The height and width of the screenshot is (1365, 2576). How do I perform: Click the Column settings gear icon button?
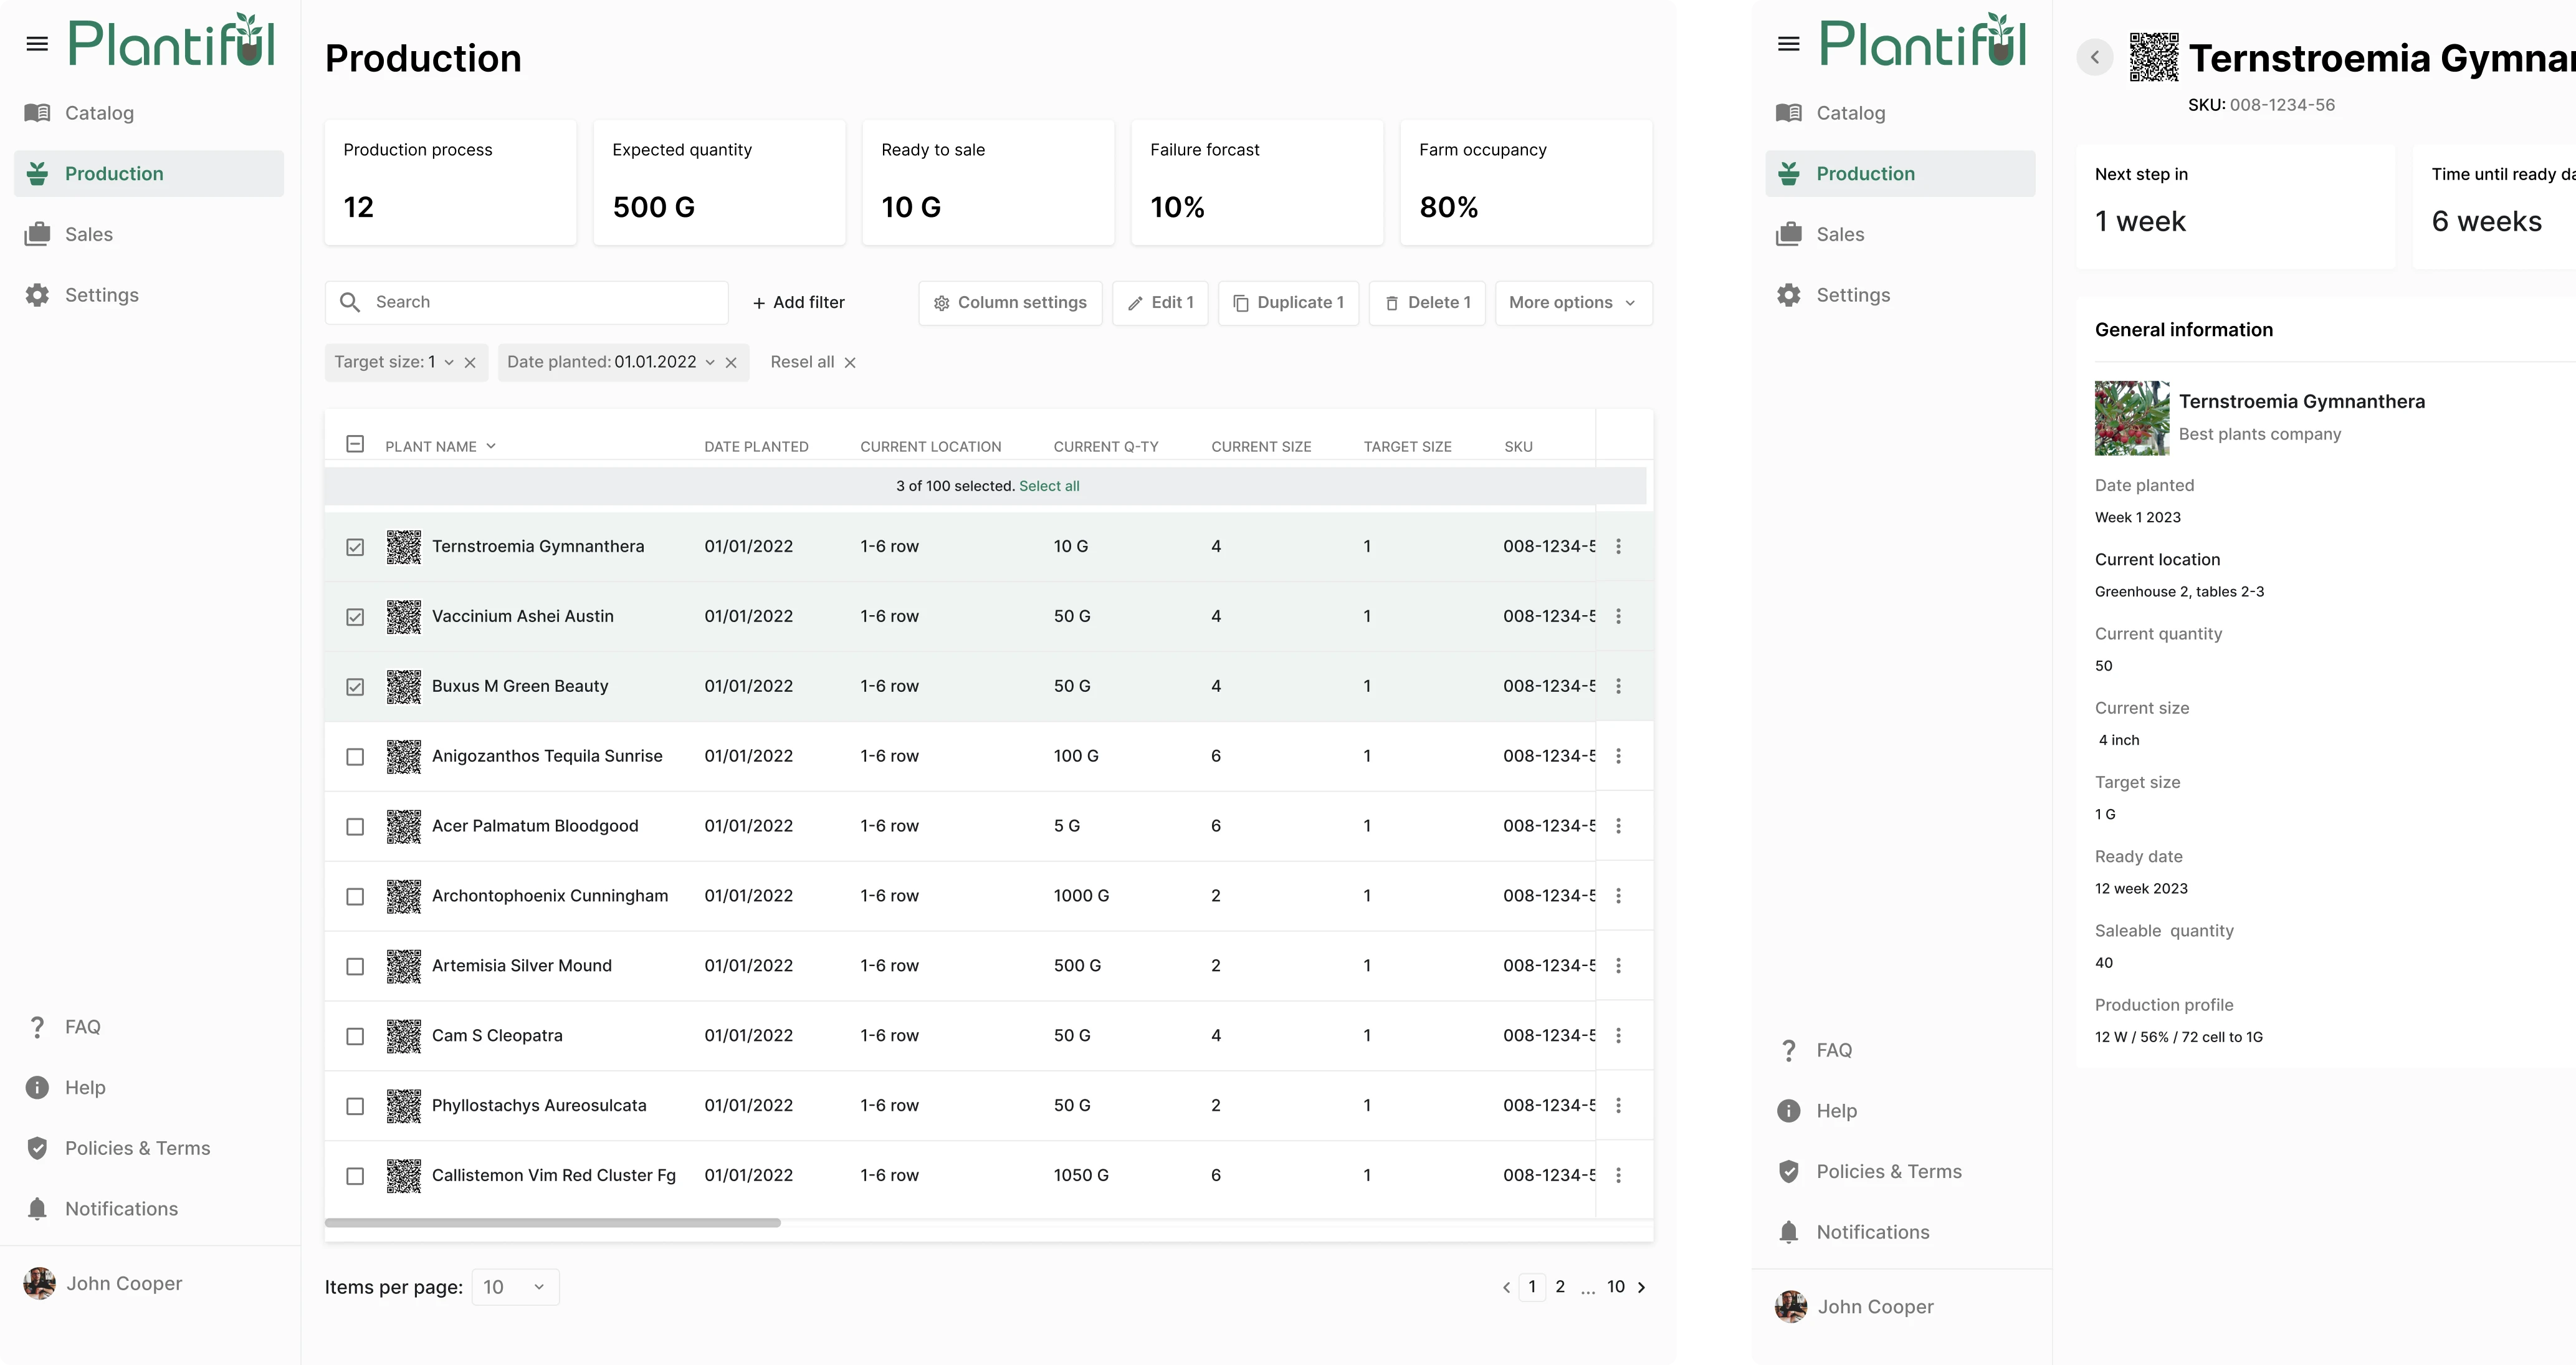pyautogui.click(x=1010, y=303)
